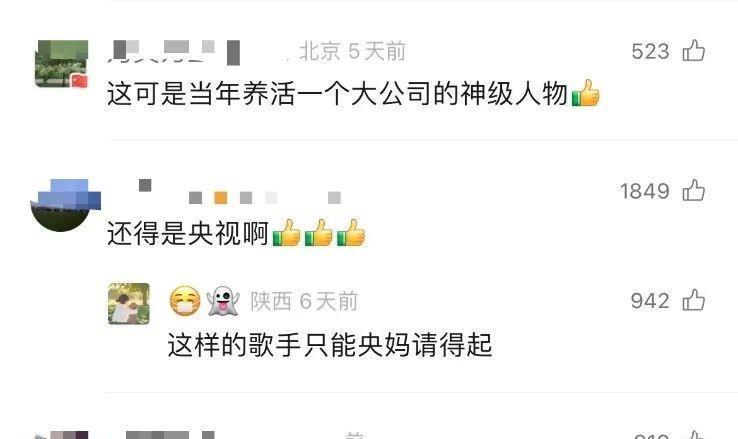The width and height of the screenshot is (738, 439).
Task: Like the comment with 523 likes
Action: (x=694, y=50)
